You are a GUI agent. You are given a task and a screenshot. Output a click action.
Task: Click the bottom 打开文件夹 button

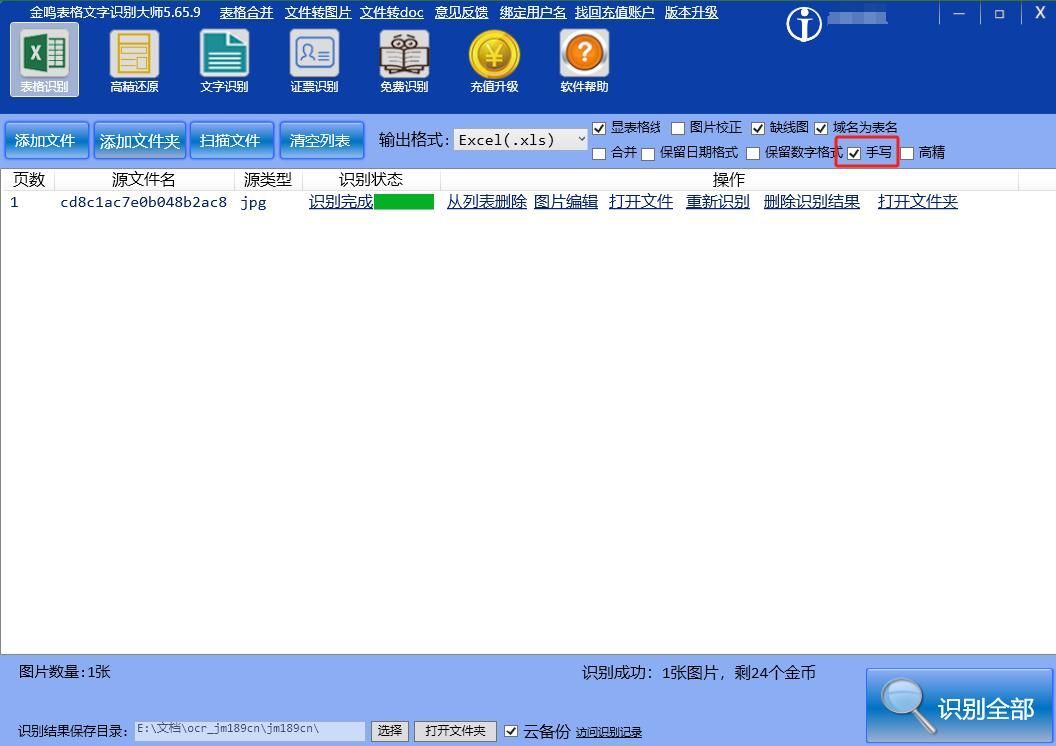[x=455, y=731]
